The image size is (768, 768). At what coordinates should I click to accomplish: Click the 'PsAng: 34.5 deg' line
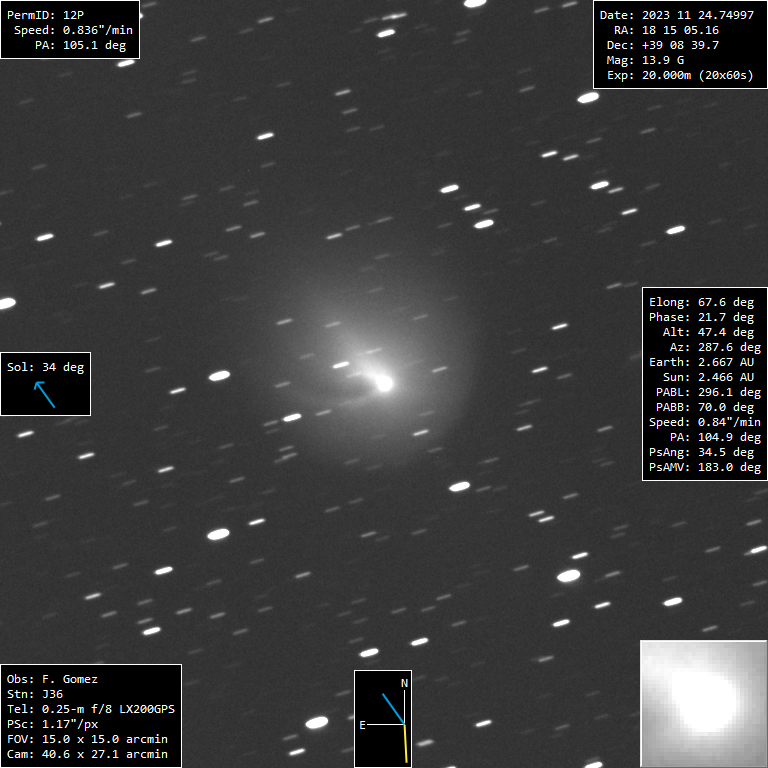[x=701, y=453]
